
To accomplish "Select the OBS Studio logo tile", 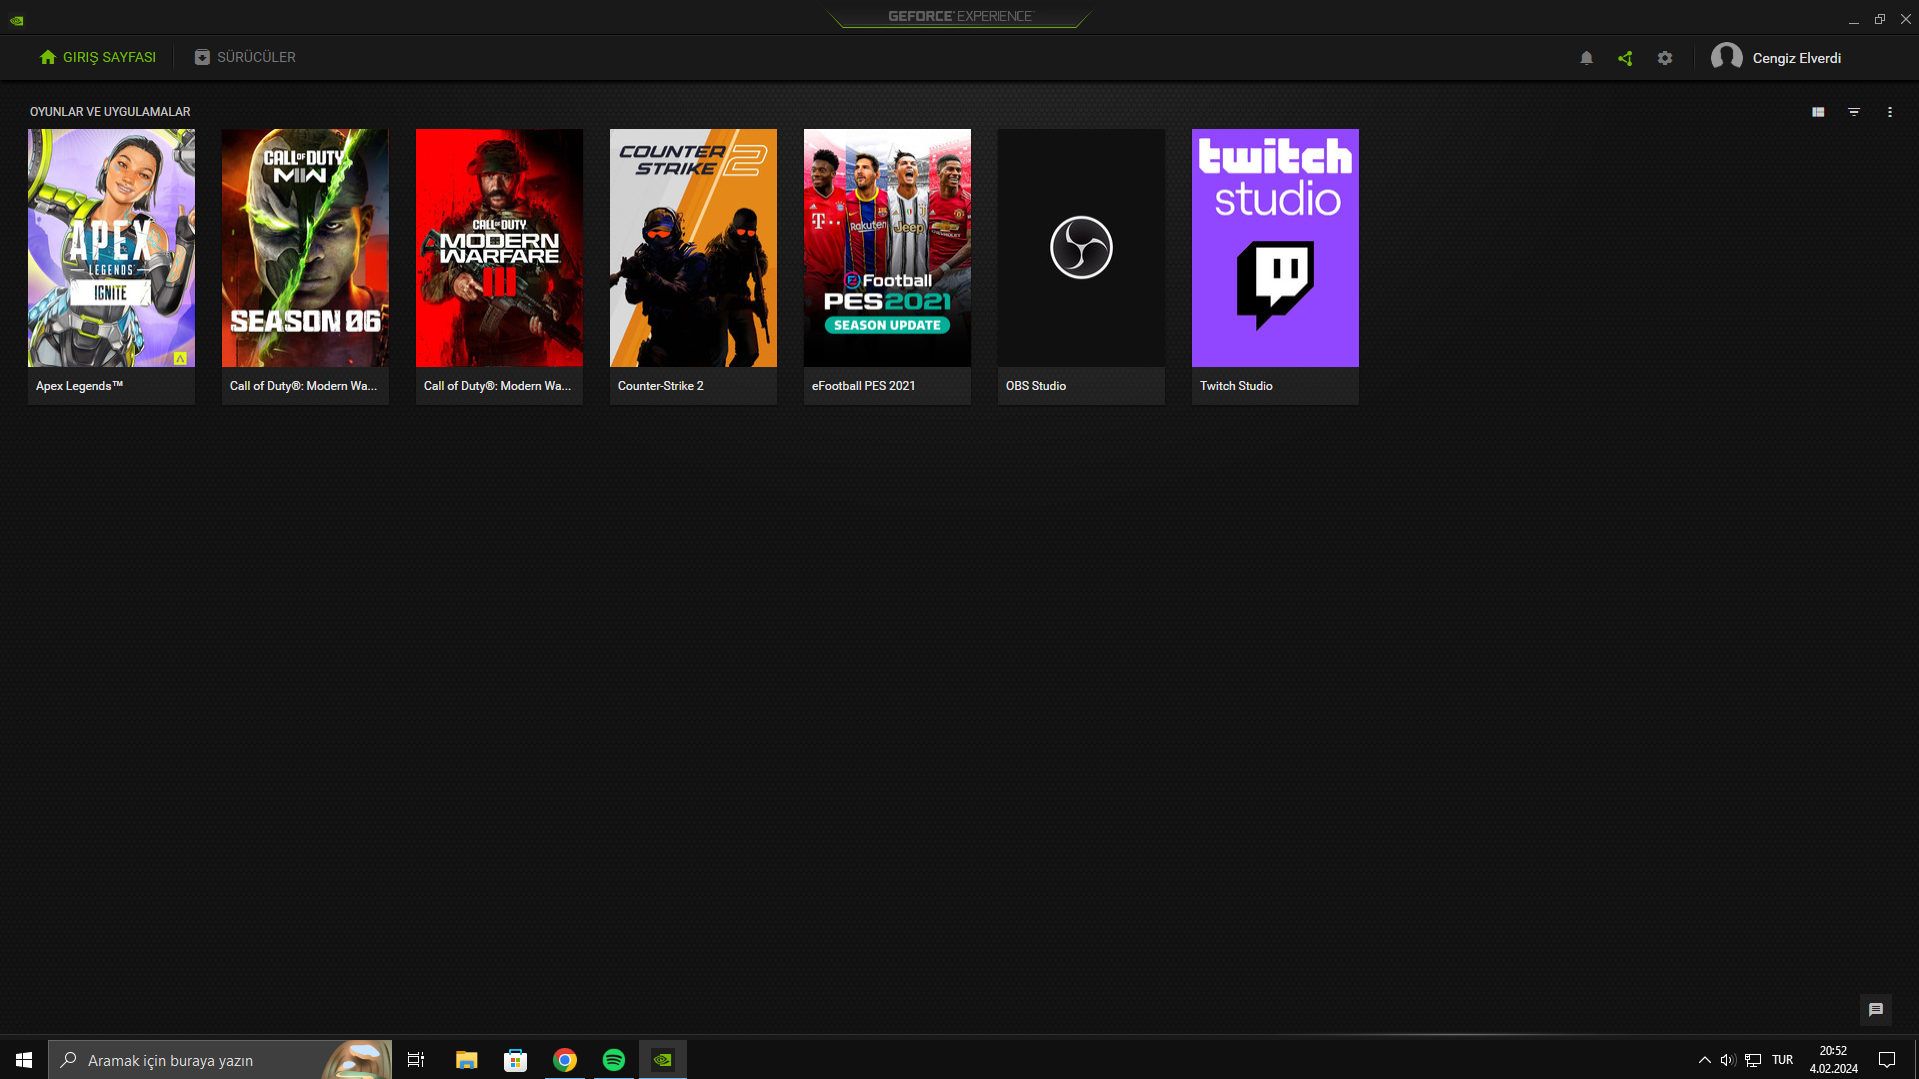I will pos(1081,248).
